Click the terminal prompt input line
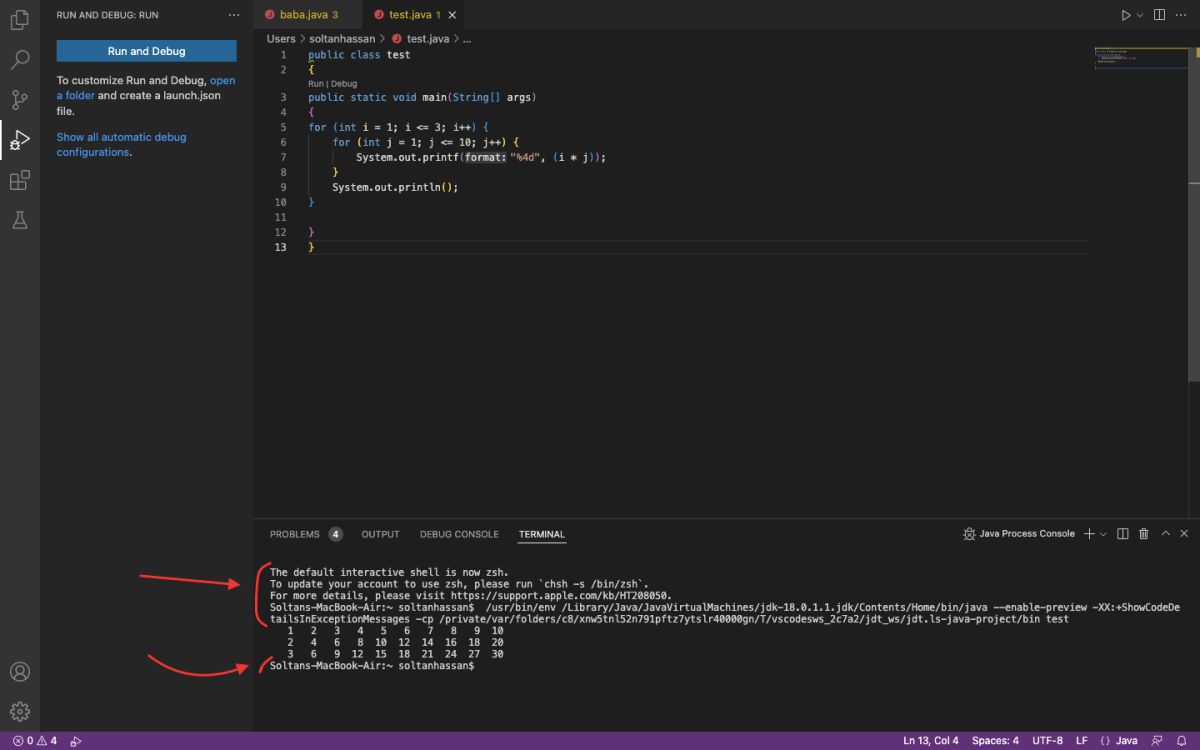 [371, 666]
